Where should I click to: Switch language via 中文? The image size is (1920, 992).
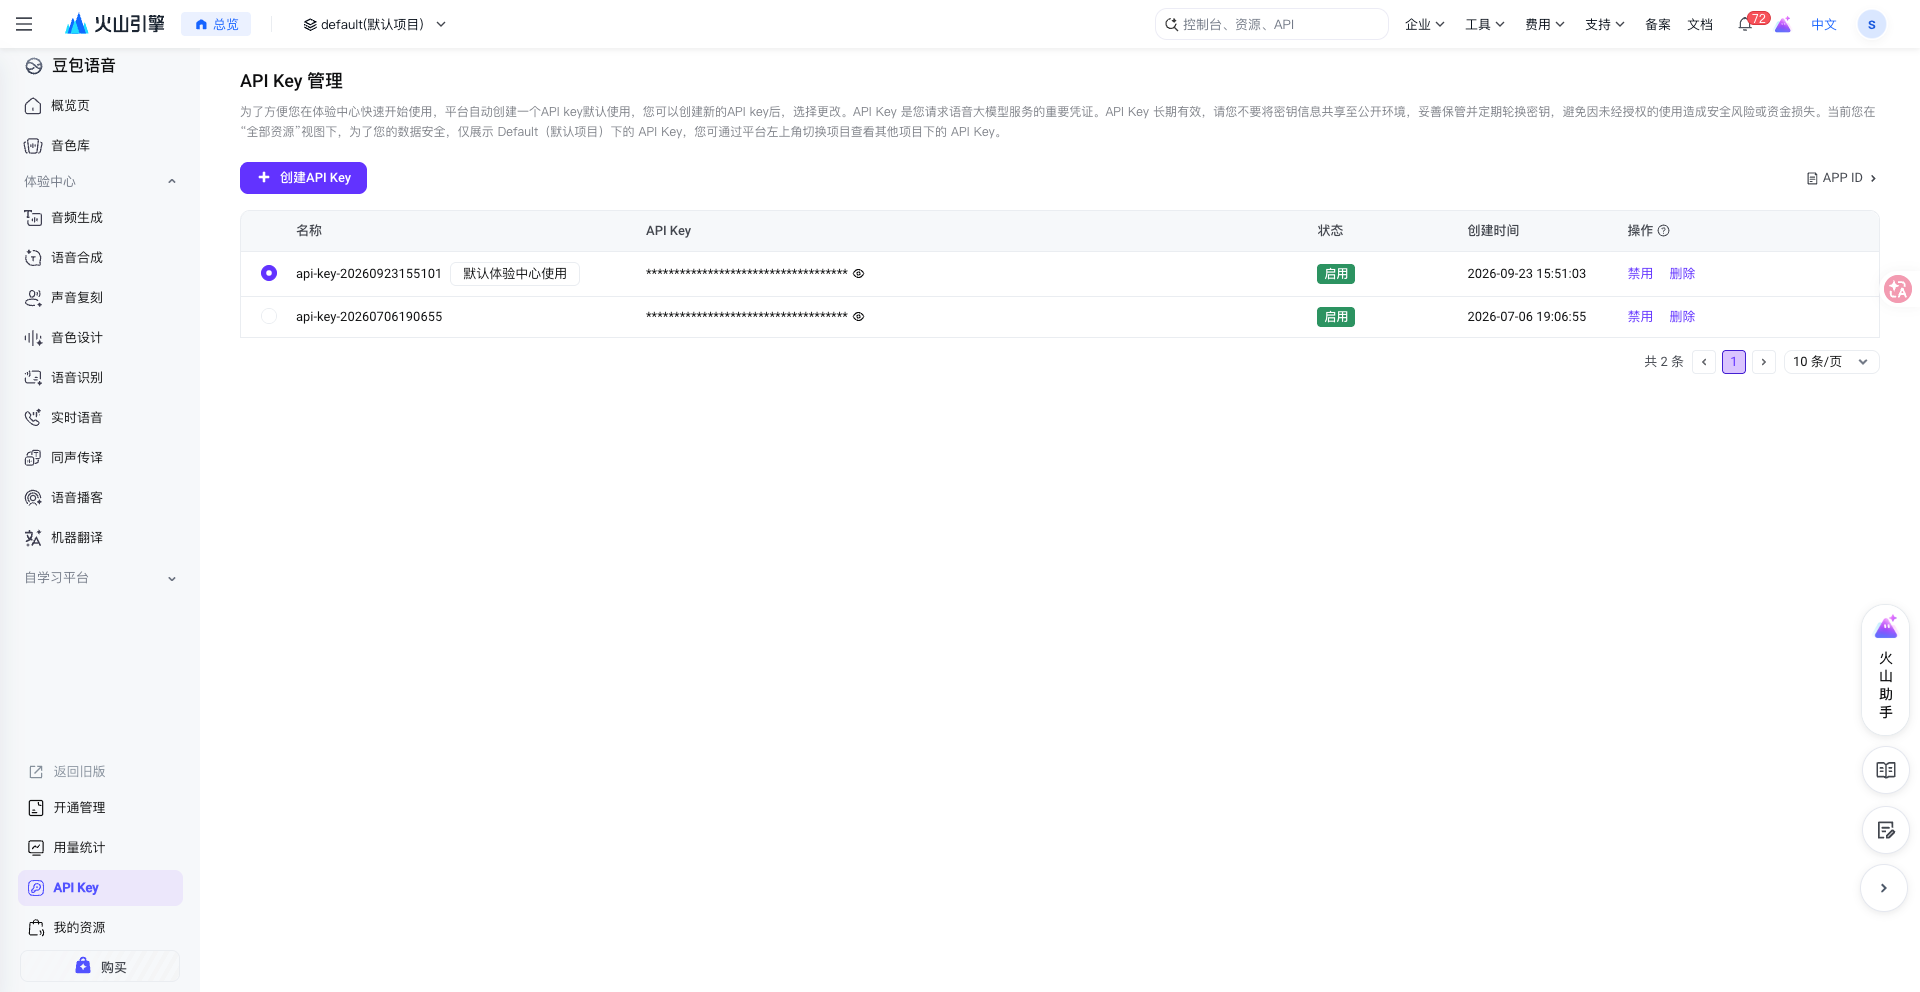pyautogui.click(x=1823, y=24)
